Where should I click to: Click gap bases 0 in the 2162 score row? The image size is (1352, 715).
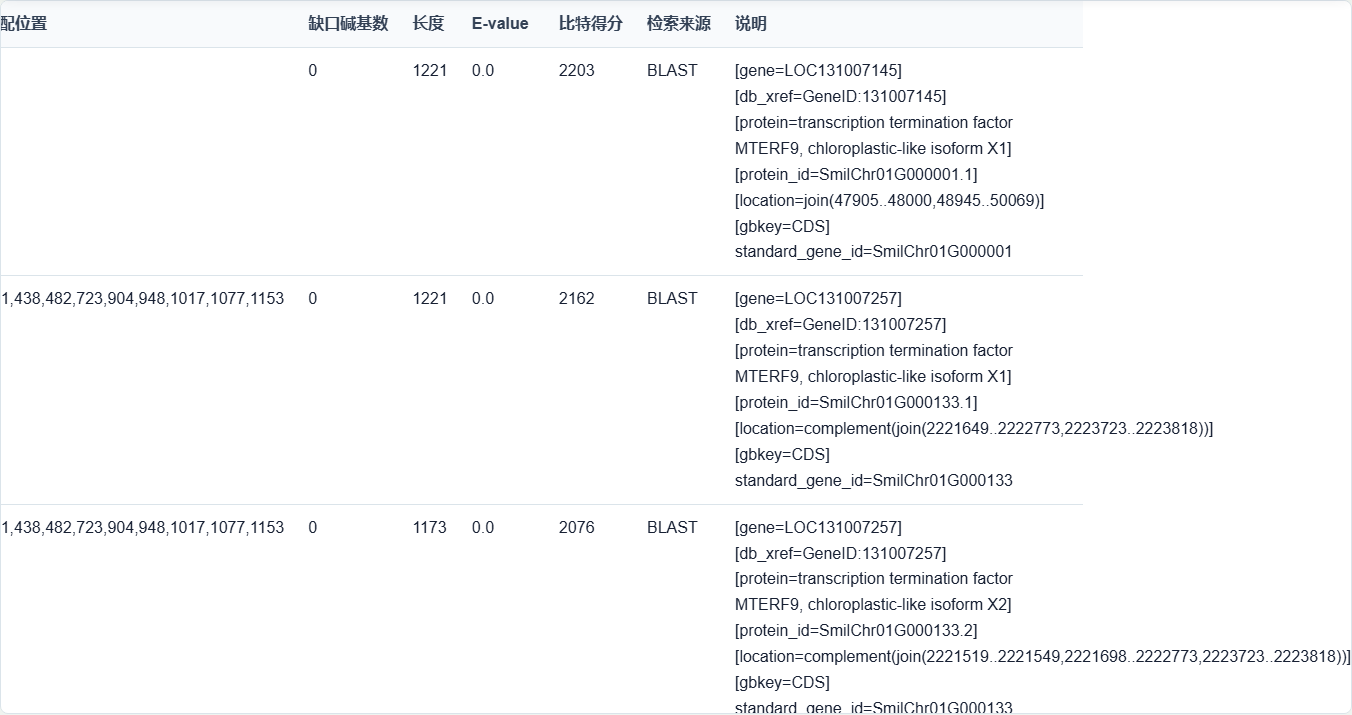point(313,299)
